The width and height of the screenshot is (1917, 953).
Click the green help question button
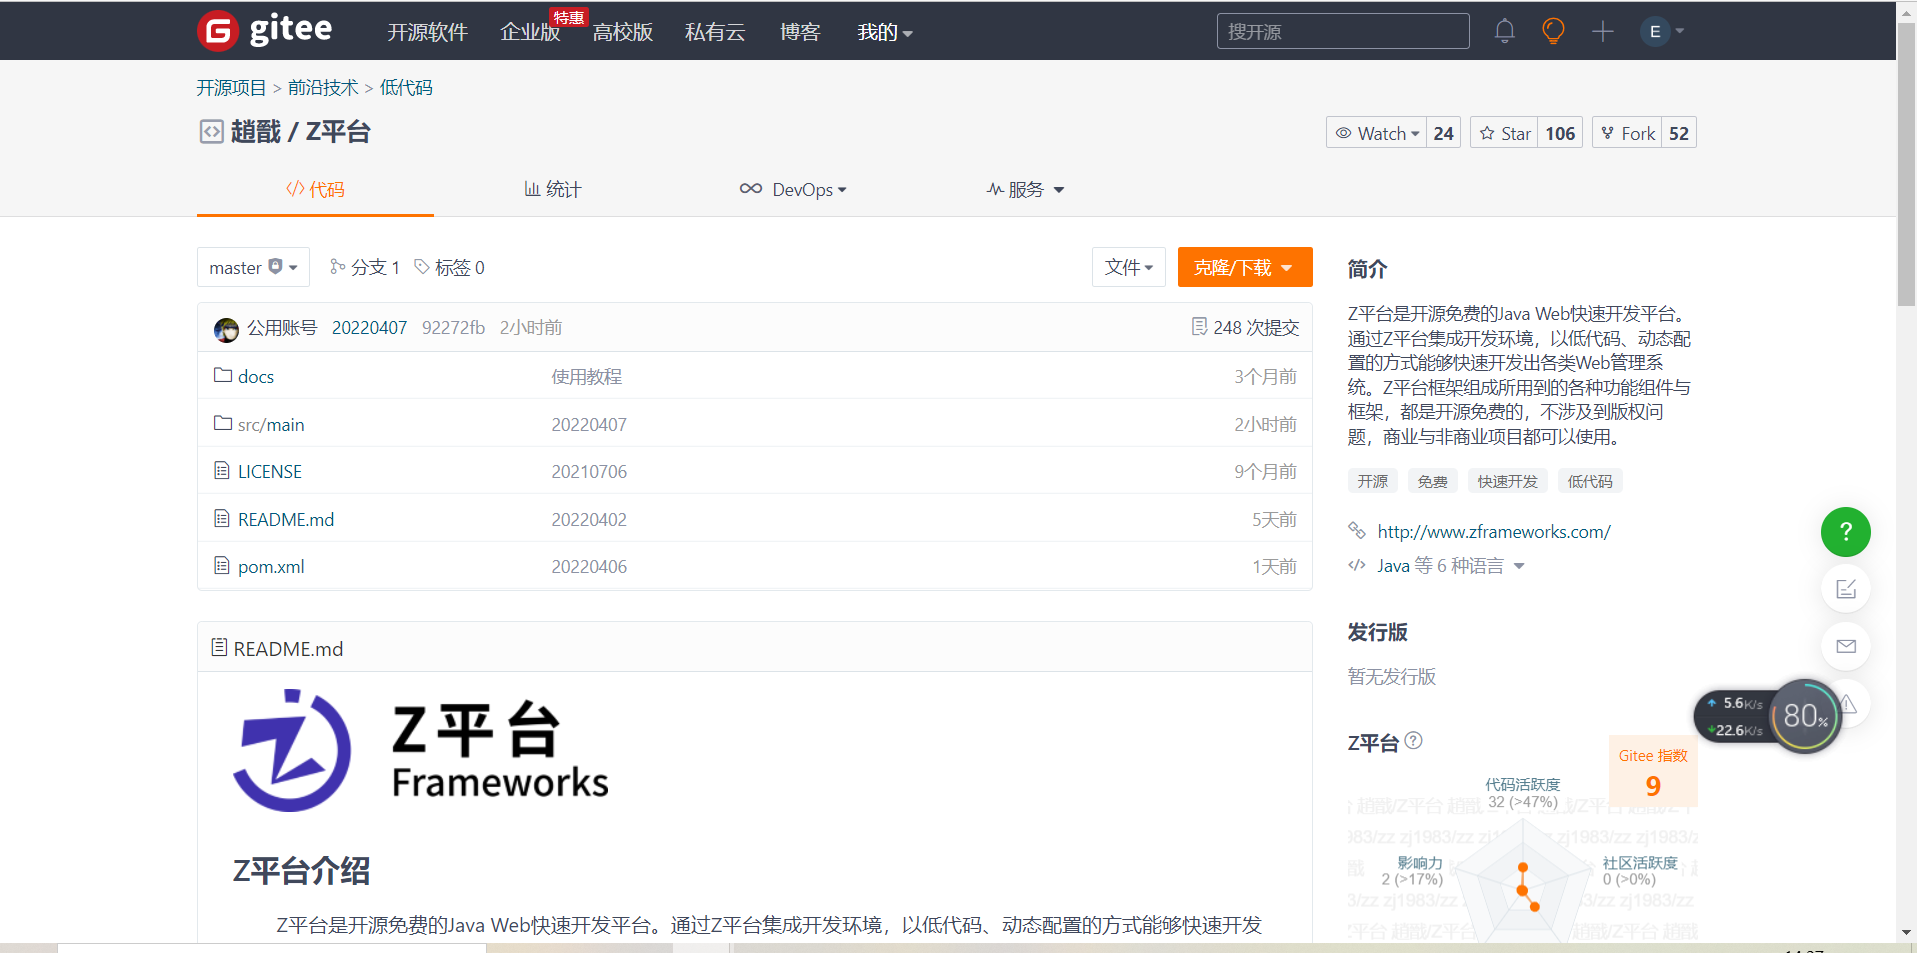(x=1845, y=532)
